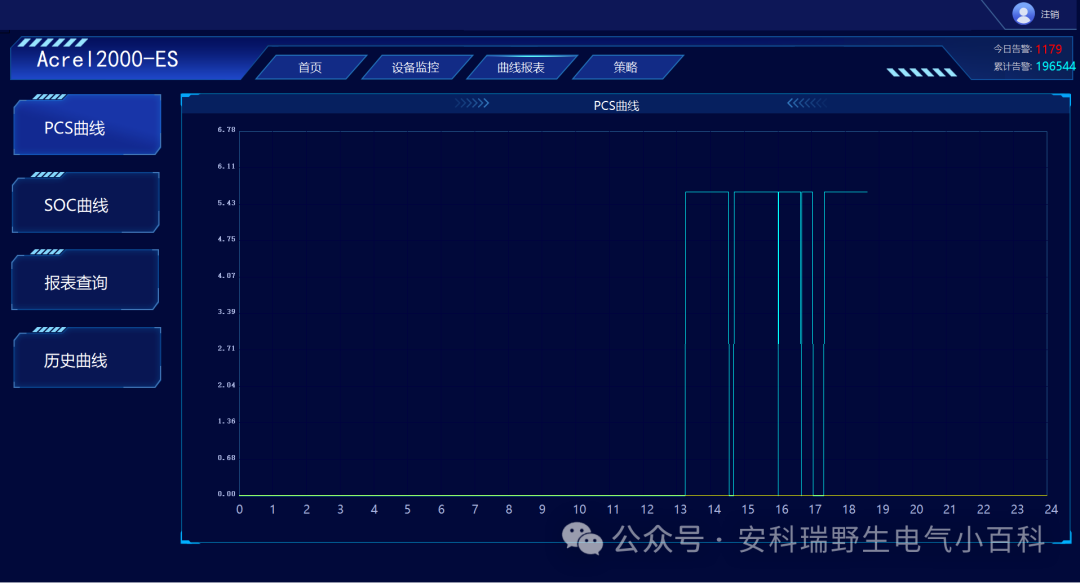Click the 累计告警 label

click(1012, 66)
